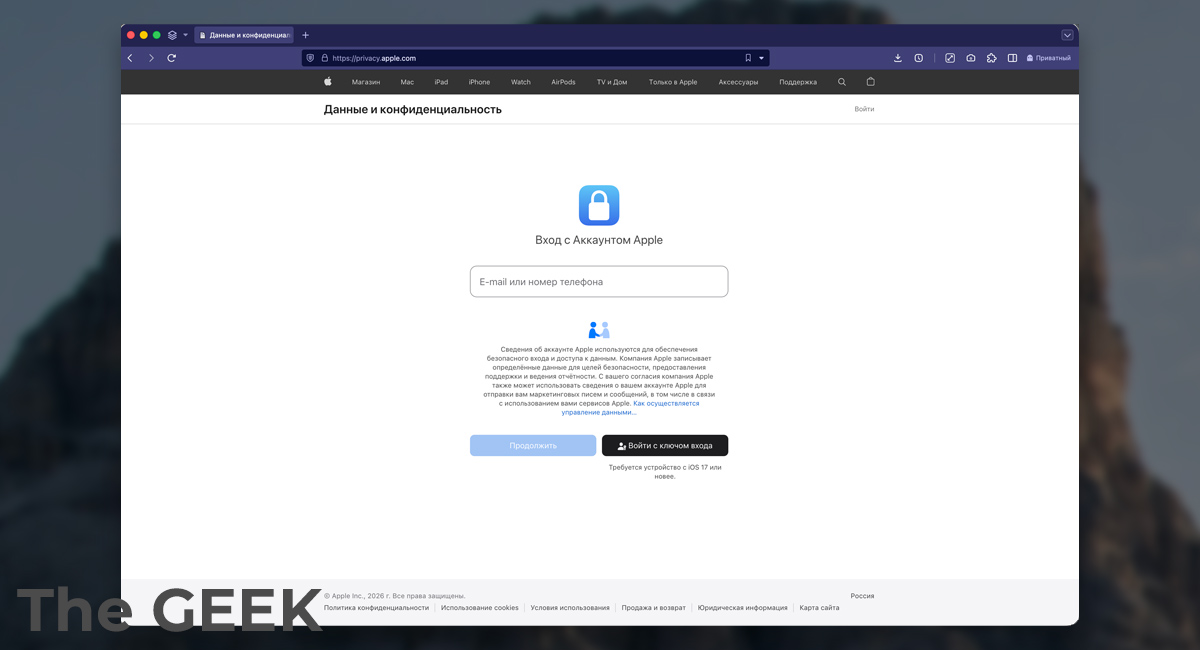Click the Войти с ключом входа button
The height and width of the screenshot is (650, 1200).
(665, 446)
